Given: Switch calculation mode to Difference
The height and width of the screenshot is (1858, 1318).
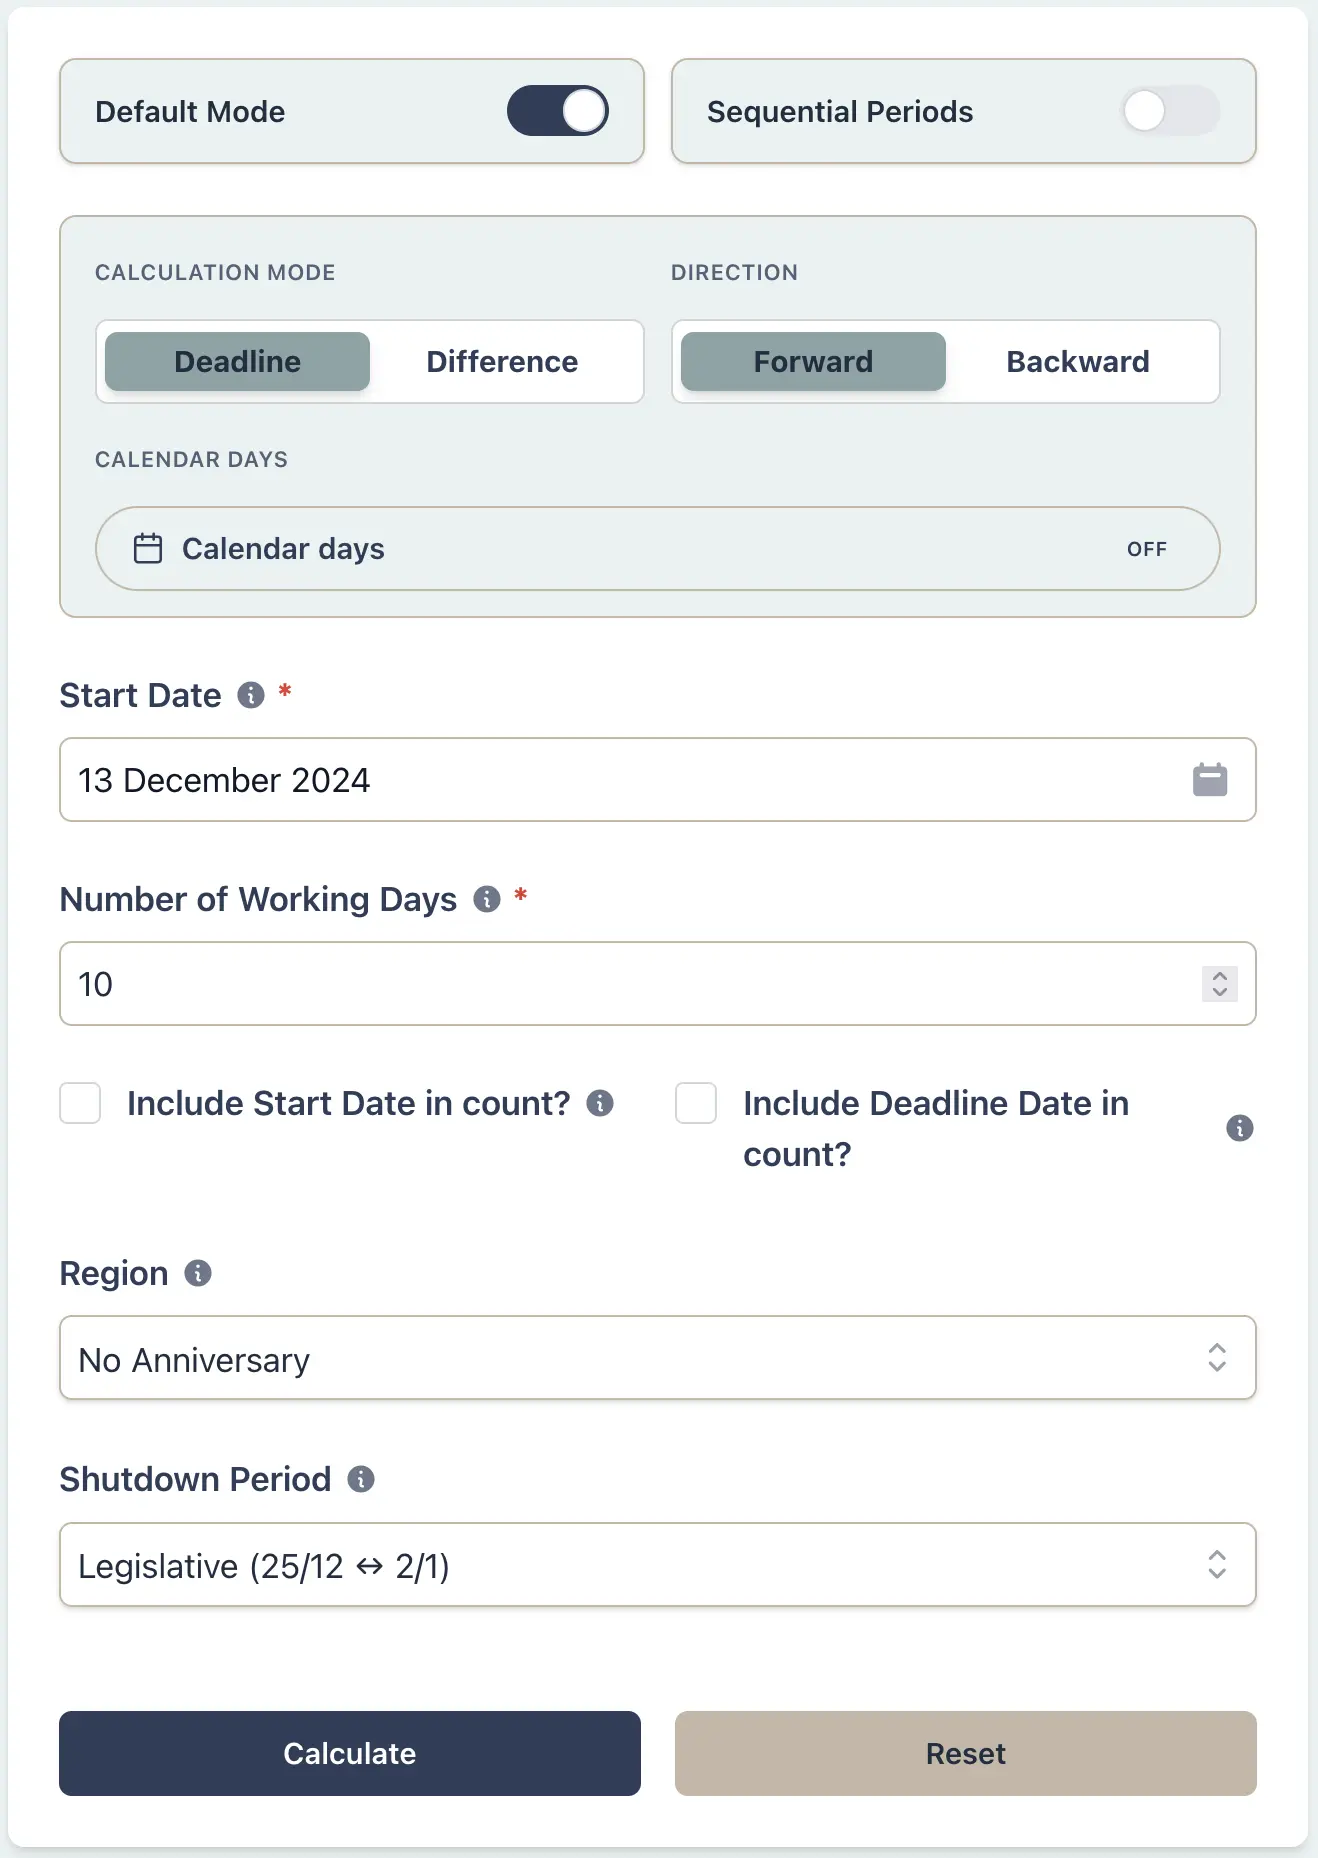Looking at the screenshot, I should 501,361.
